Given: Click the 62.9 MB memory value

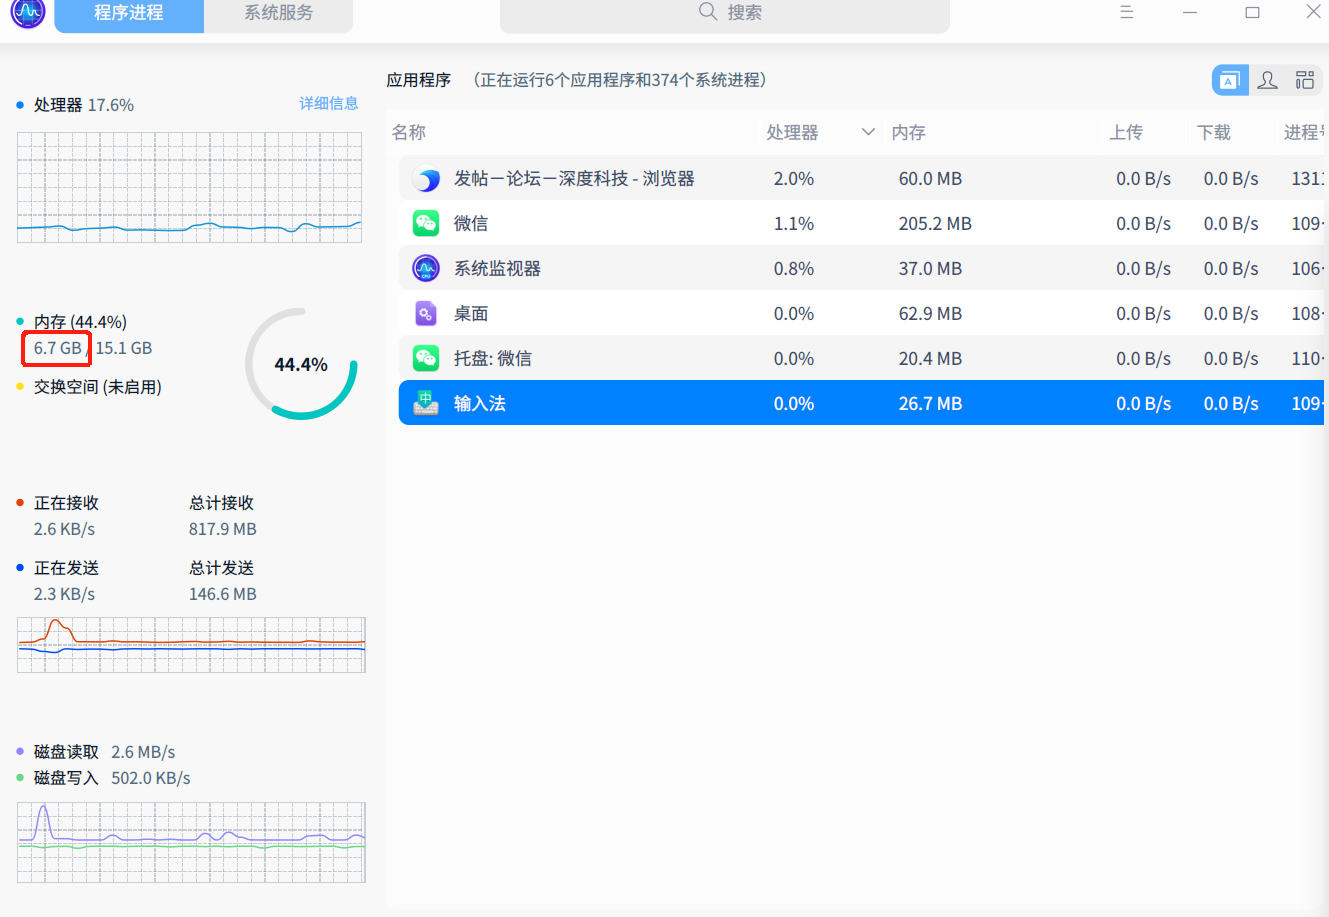Looking at the screenshot, I should [x=930, y=314].
